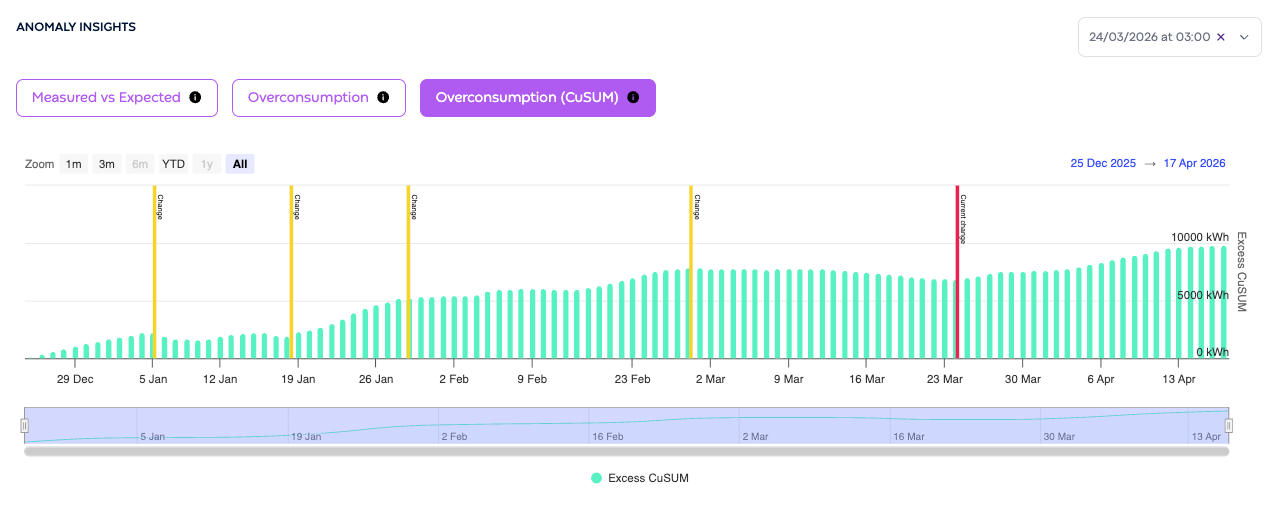The image size is (1281, 524).
Task: Switch to Overconsumption tab
Action: (319, 98)
